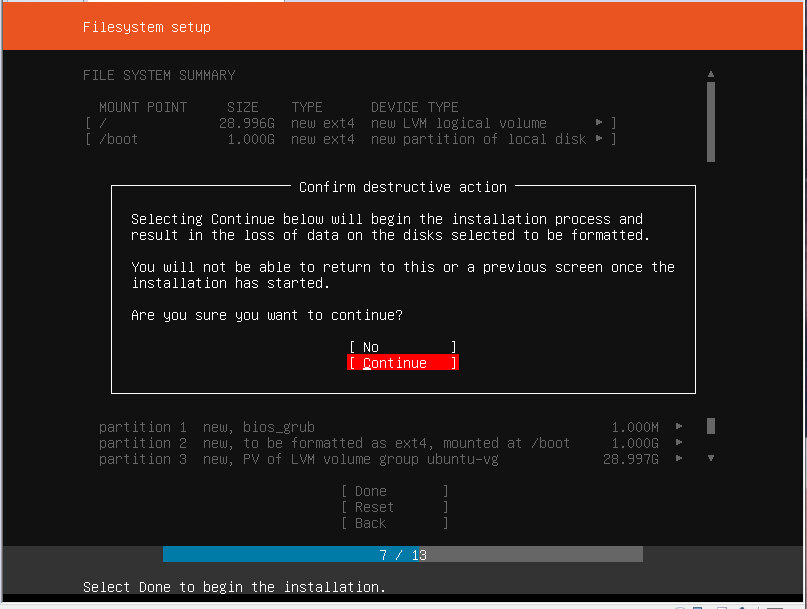Click the 'TYPE' column header
Image resolution: width=807 pixels, height=609 pixels.
(307, 107)
